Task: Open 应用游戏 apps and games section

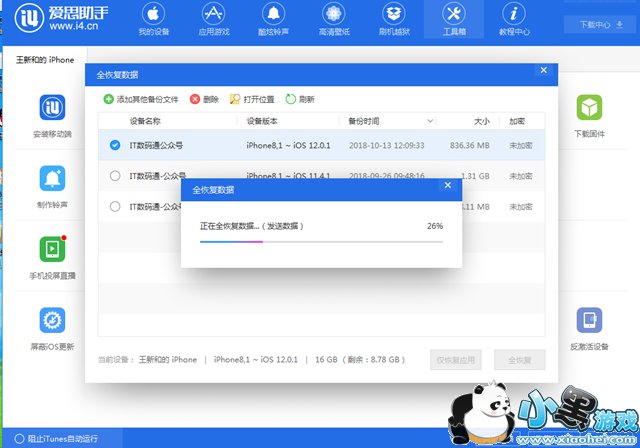Action: point(213,19)
